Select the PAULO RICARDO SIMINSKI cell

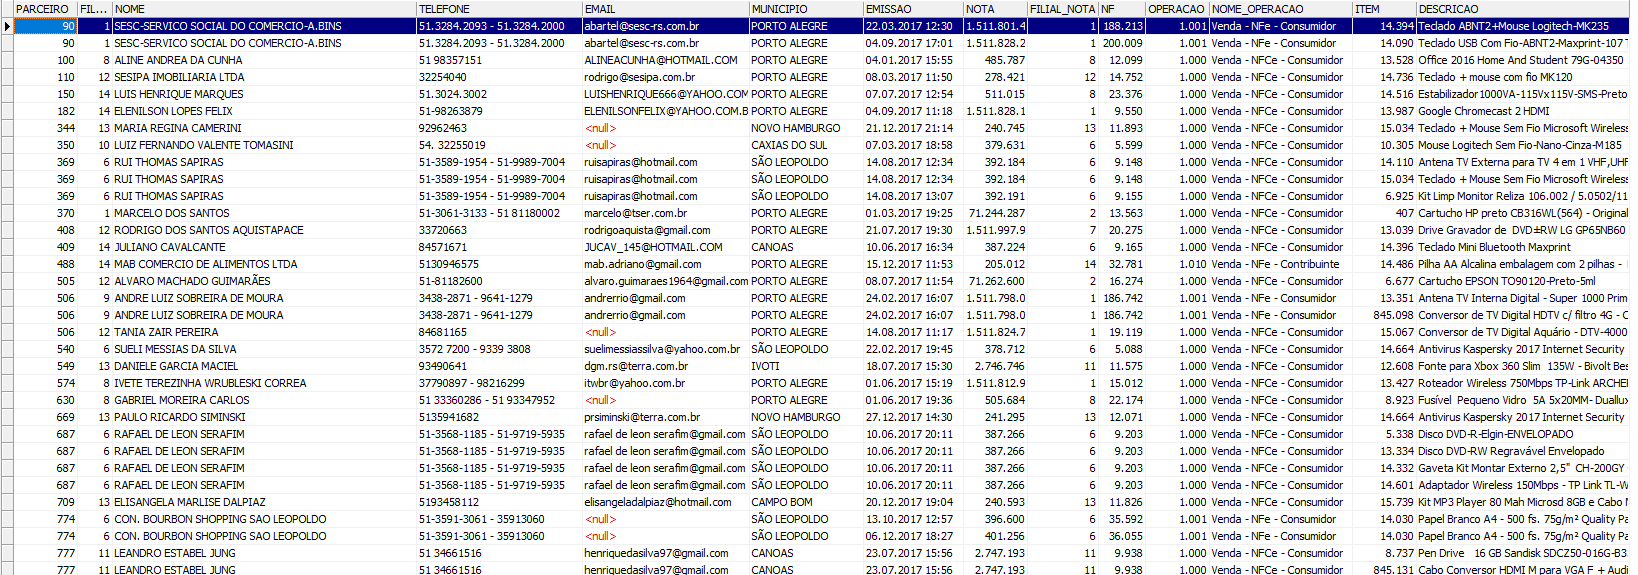click(x=264, y=417)
